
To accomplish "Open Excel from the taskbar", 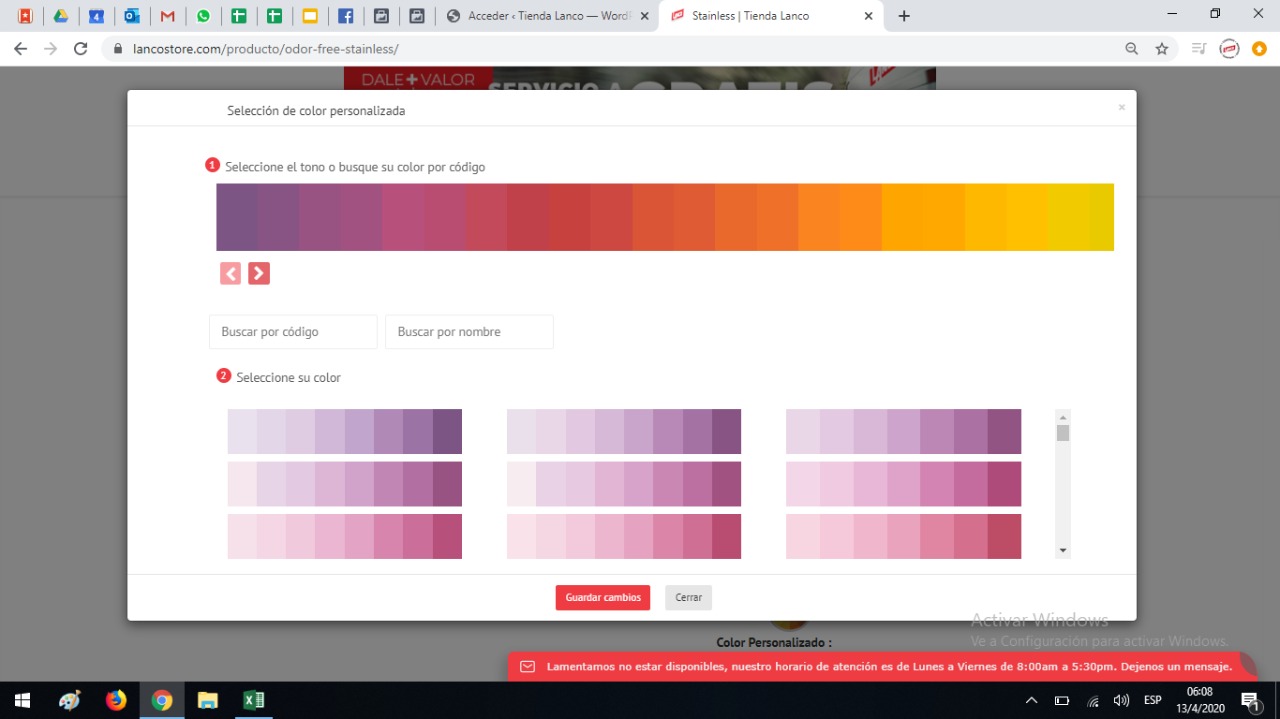I will point(253,700).
